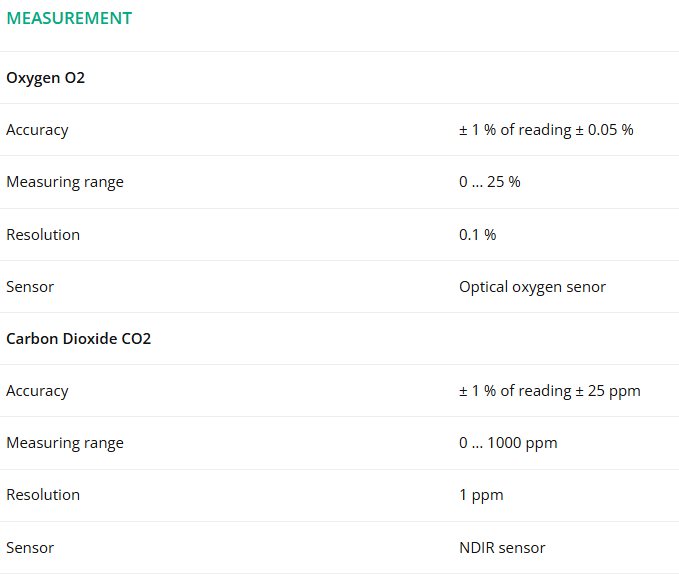Click the oxygen Measuring range label
Image resolution: width=679 pixels, height=579 pixels.
(x=65, y=182)
